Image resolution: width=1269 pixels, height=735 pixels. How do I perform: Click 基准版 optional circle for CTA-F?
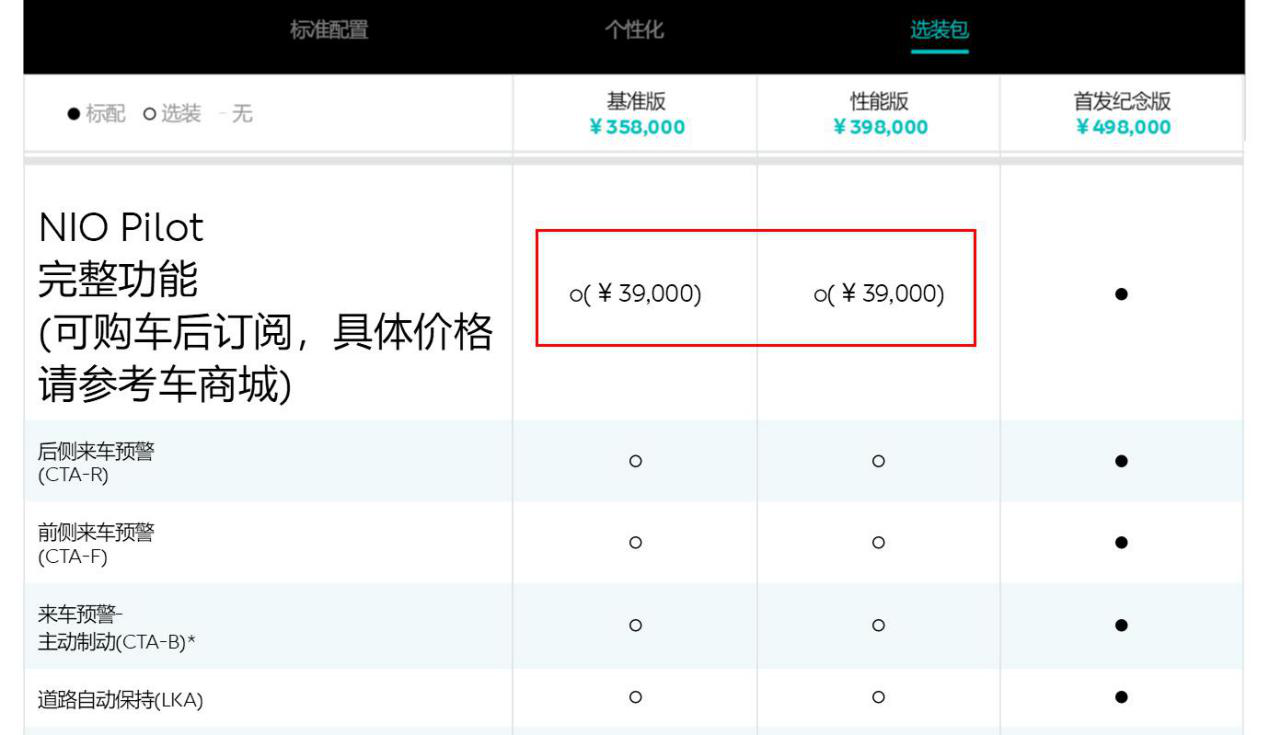coord(635,542)
